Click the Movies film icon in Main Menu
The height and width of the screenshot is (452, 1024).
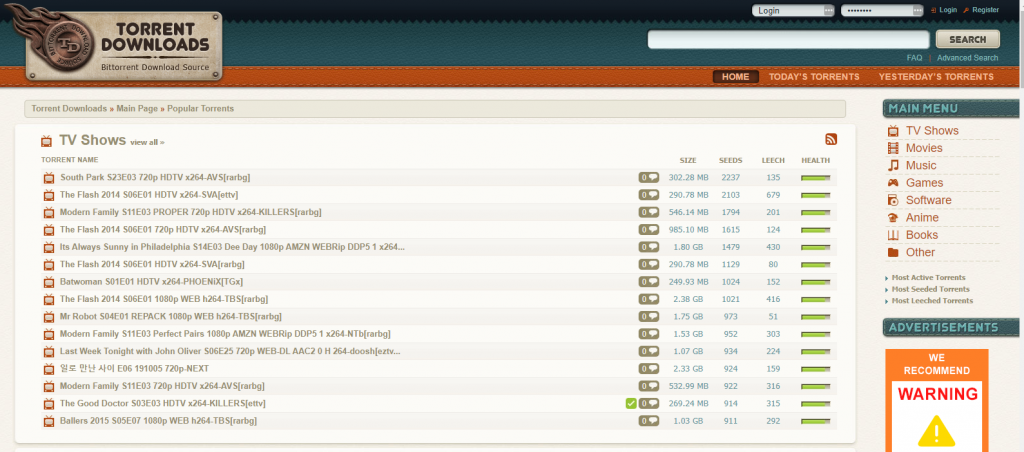(x=893, y=148)
